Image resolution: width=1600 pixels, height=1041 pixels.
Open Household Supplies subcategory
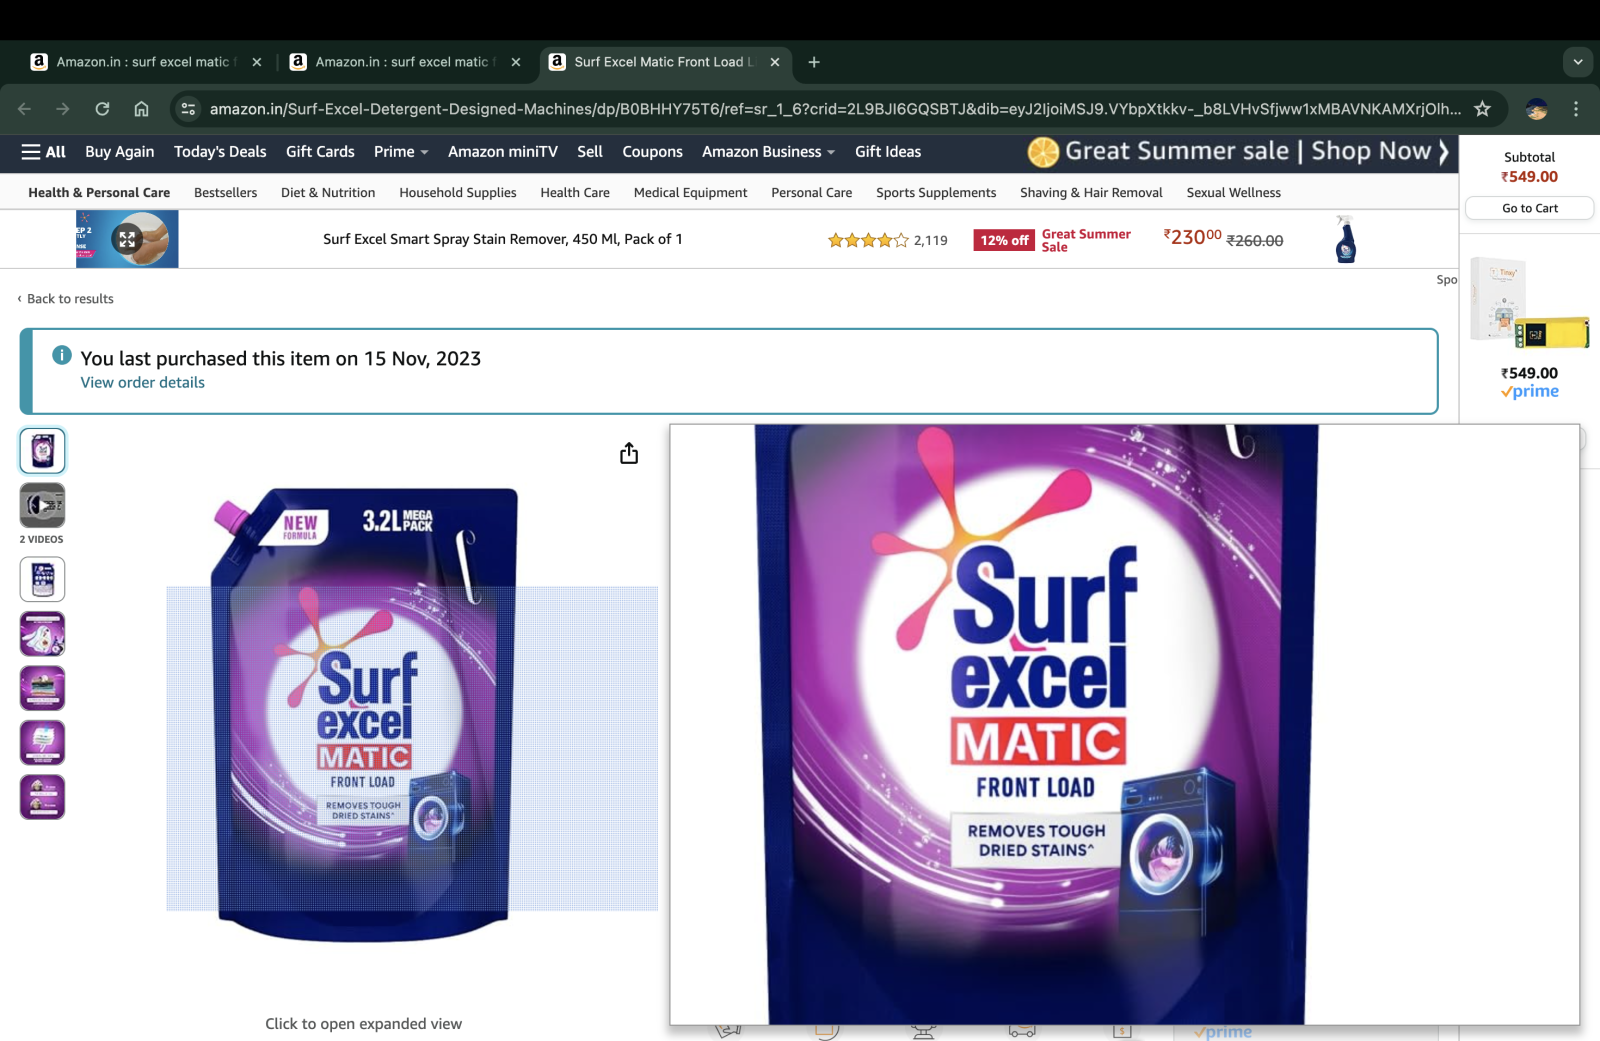tap(458, 193)
